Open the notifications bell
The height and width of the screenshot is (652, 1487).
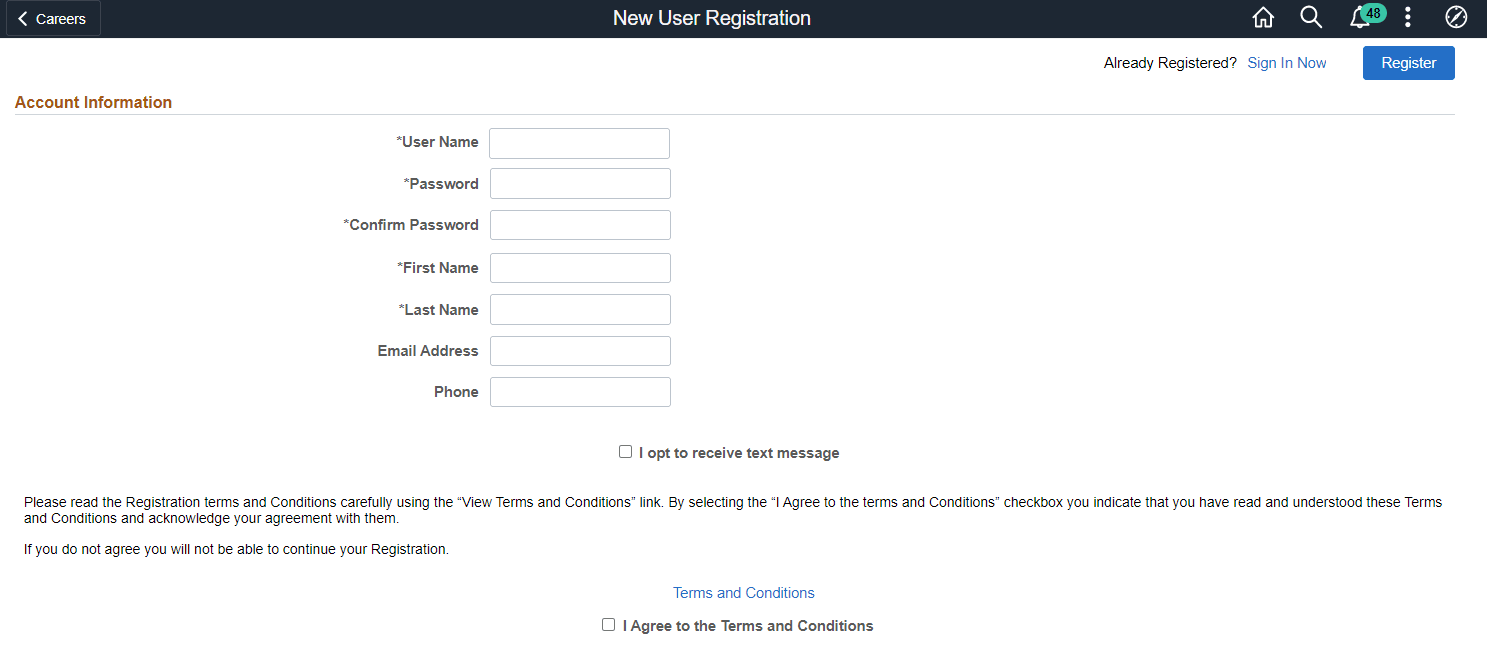[1358, 19]
